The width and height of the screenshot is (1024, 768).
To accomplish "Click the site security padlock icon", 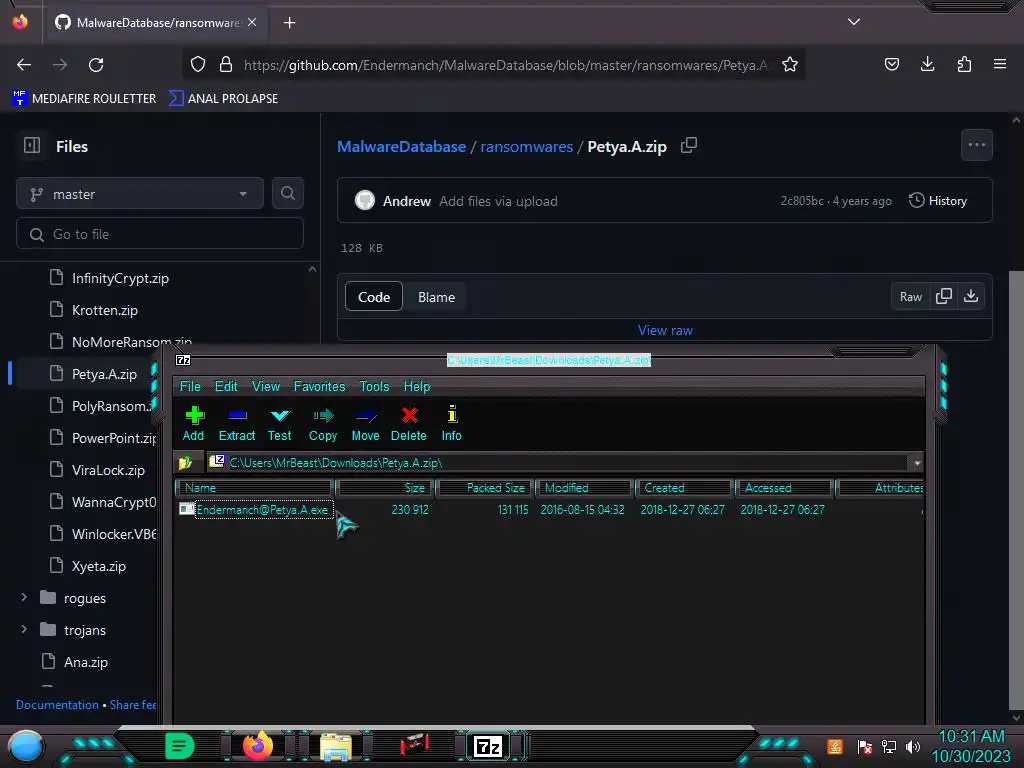I will click(226, 64).
